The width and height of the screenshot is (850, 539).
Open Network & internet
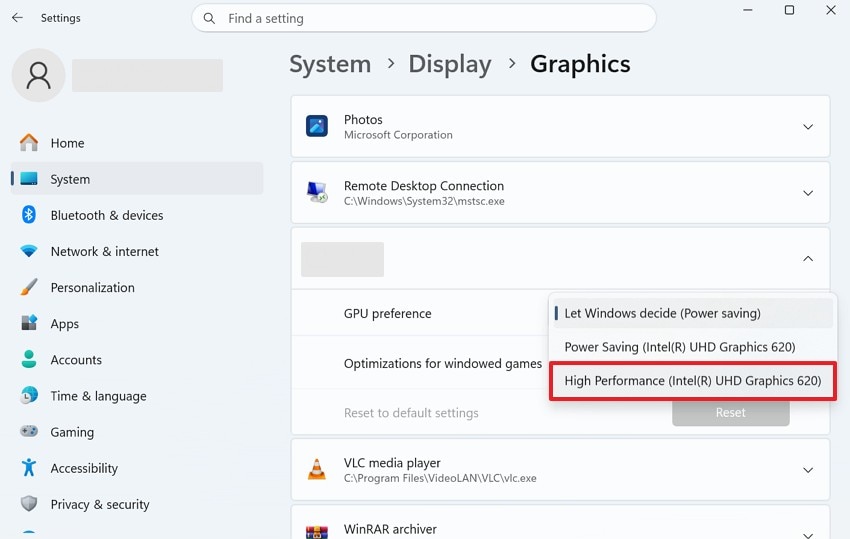(x=137, y=251)
